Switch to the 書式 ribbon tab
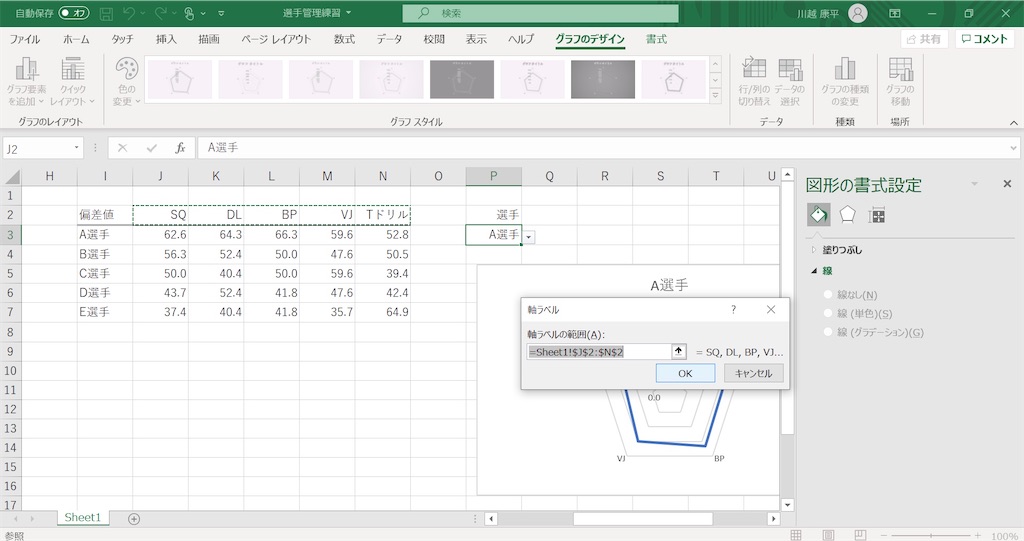The width and height of the screenshot is (1024, 541). click(656, 39)
